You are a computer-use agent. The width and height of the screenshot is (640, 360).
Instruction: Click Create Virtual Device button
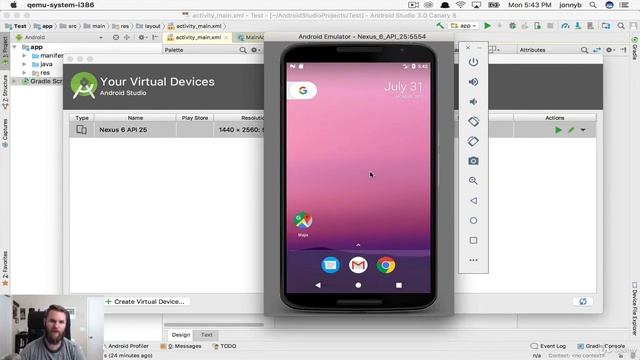[x=145, y=302]
